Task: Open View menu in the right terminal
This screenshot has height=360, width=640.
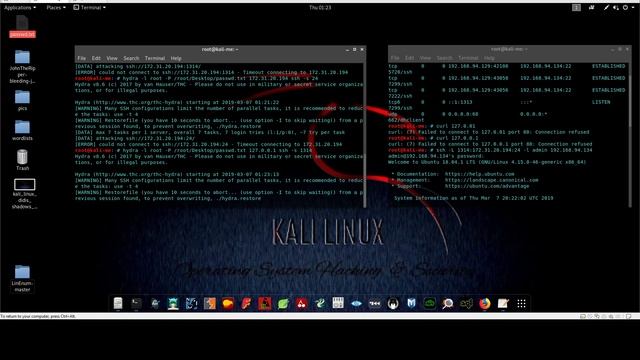Action: (x=425, y=58)
